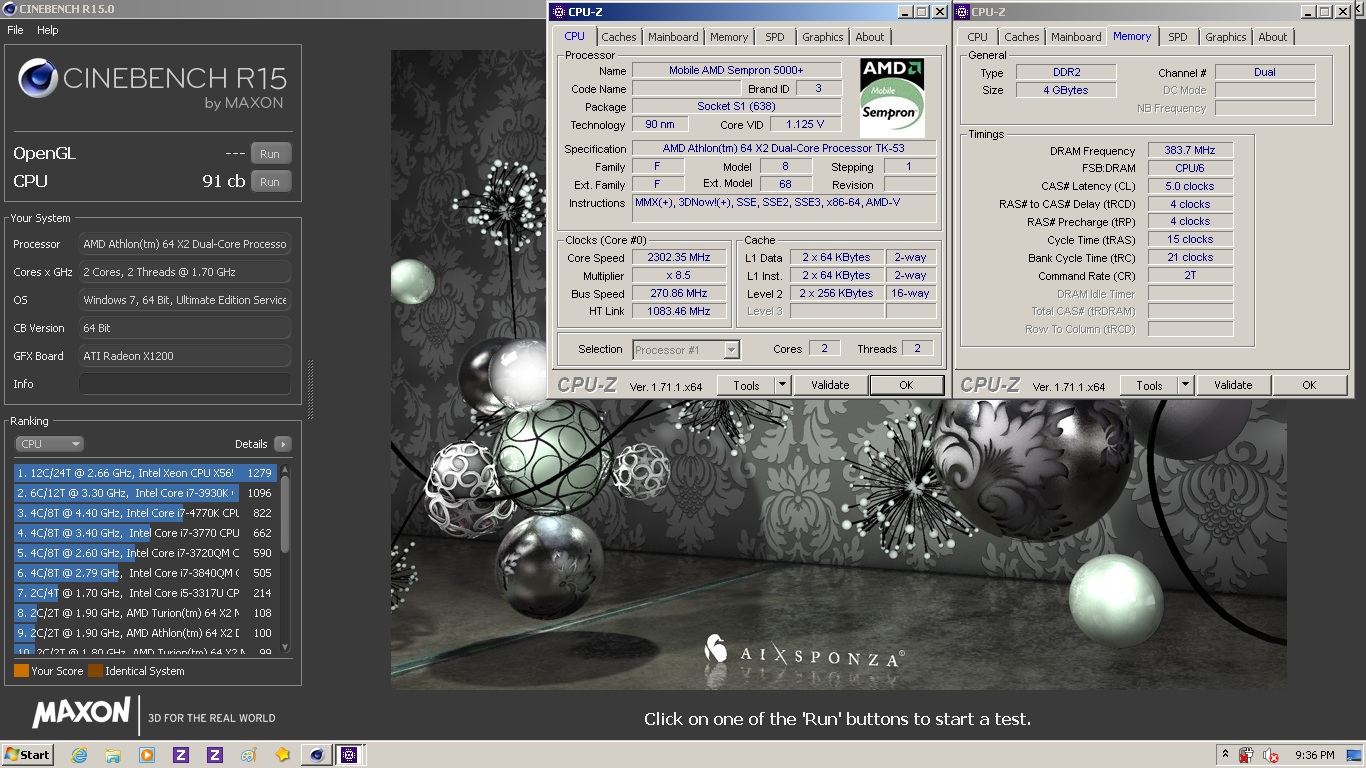This screenshot has height=768, width=1366.
Task: Select ranking row Core i7-4770K 822
Action: tap(145, 513)
